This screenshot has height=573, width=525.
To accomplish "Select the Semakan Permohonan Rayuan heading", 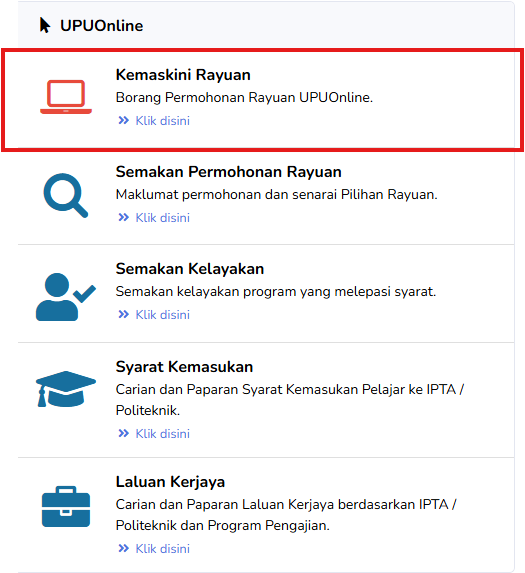I will [x=229, y=172].
